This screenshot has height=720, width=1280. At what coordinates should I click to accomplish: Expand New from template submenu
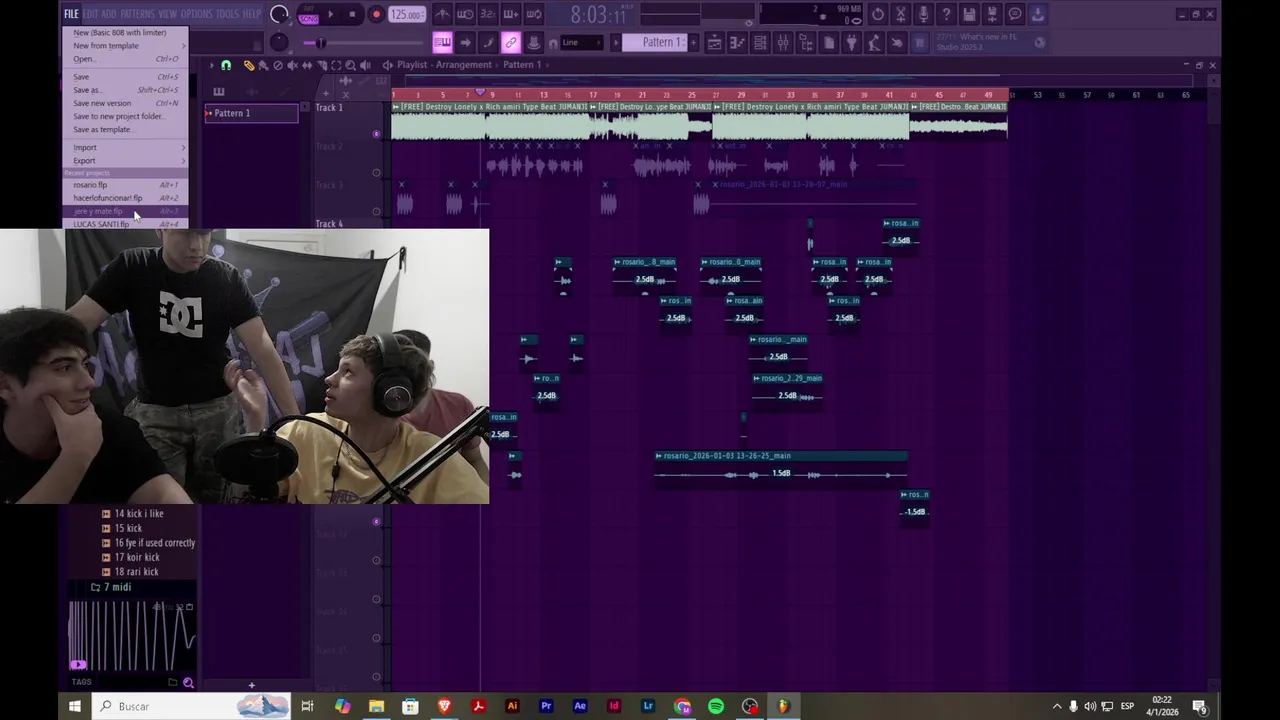pos(126,45)
